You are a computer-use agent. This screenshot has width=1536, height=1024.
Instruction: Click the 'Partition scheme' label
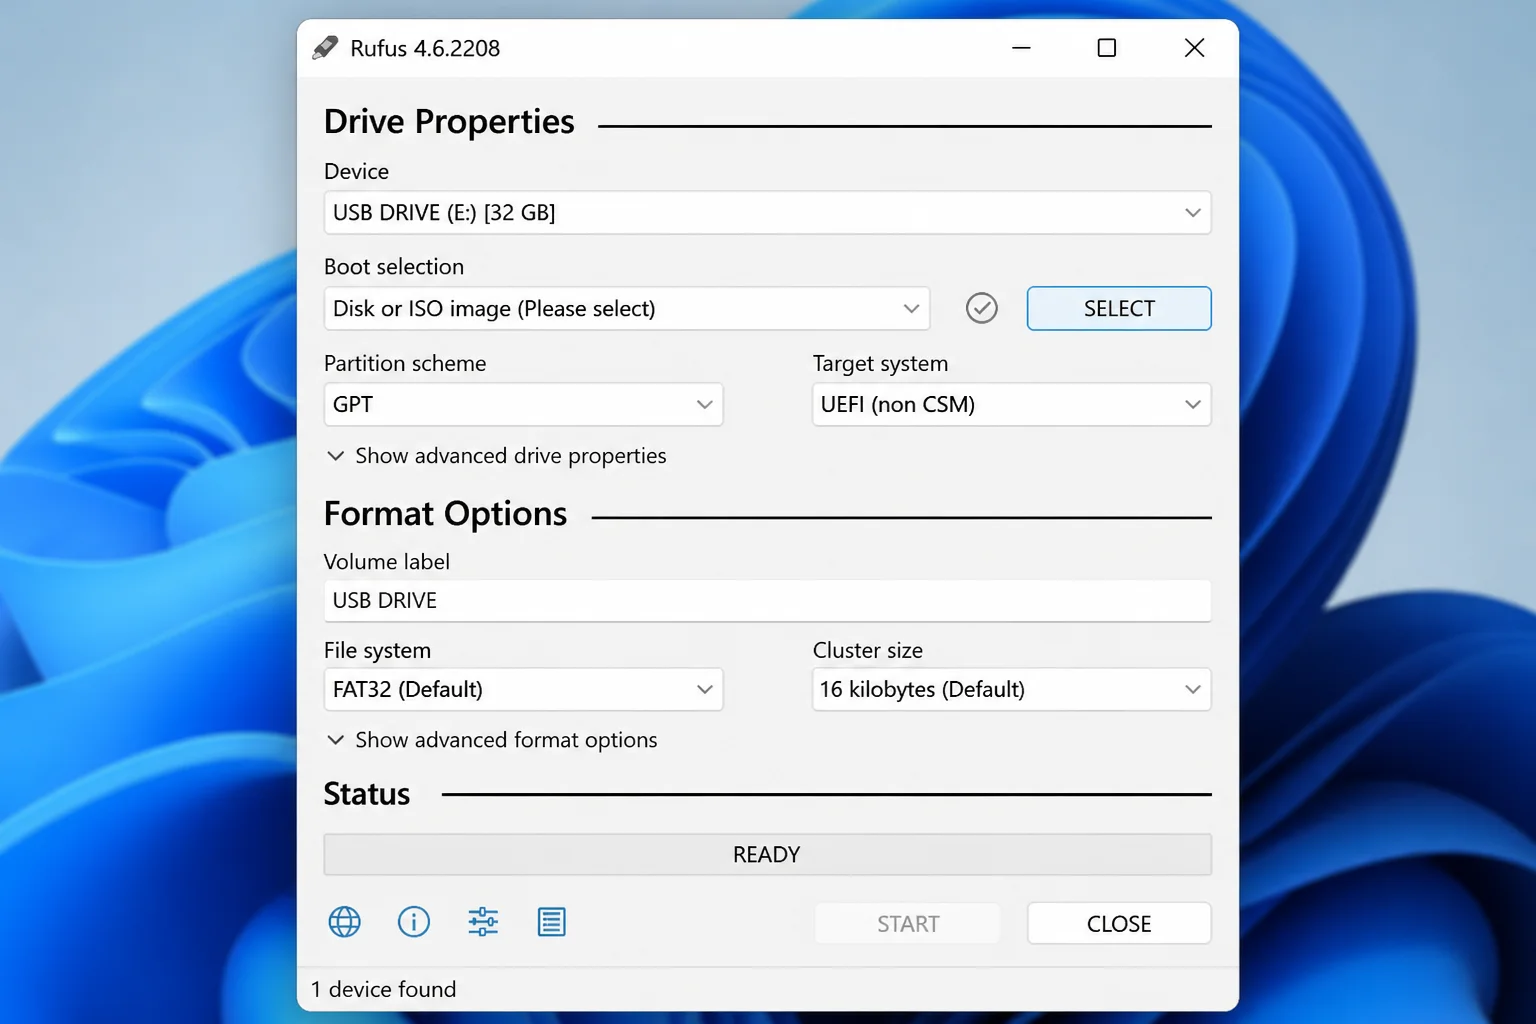point(405,363)
